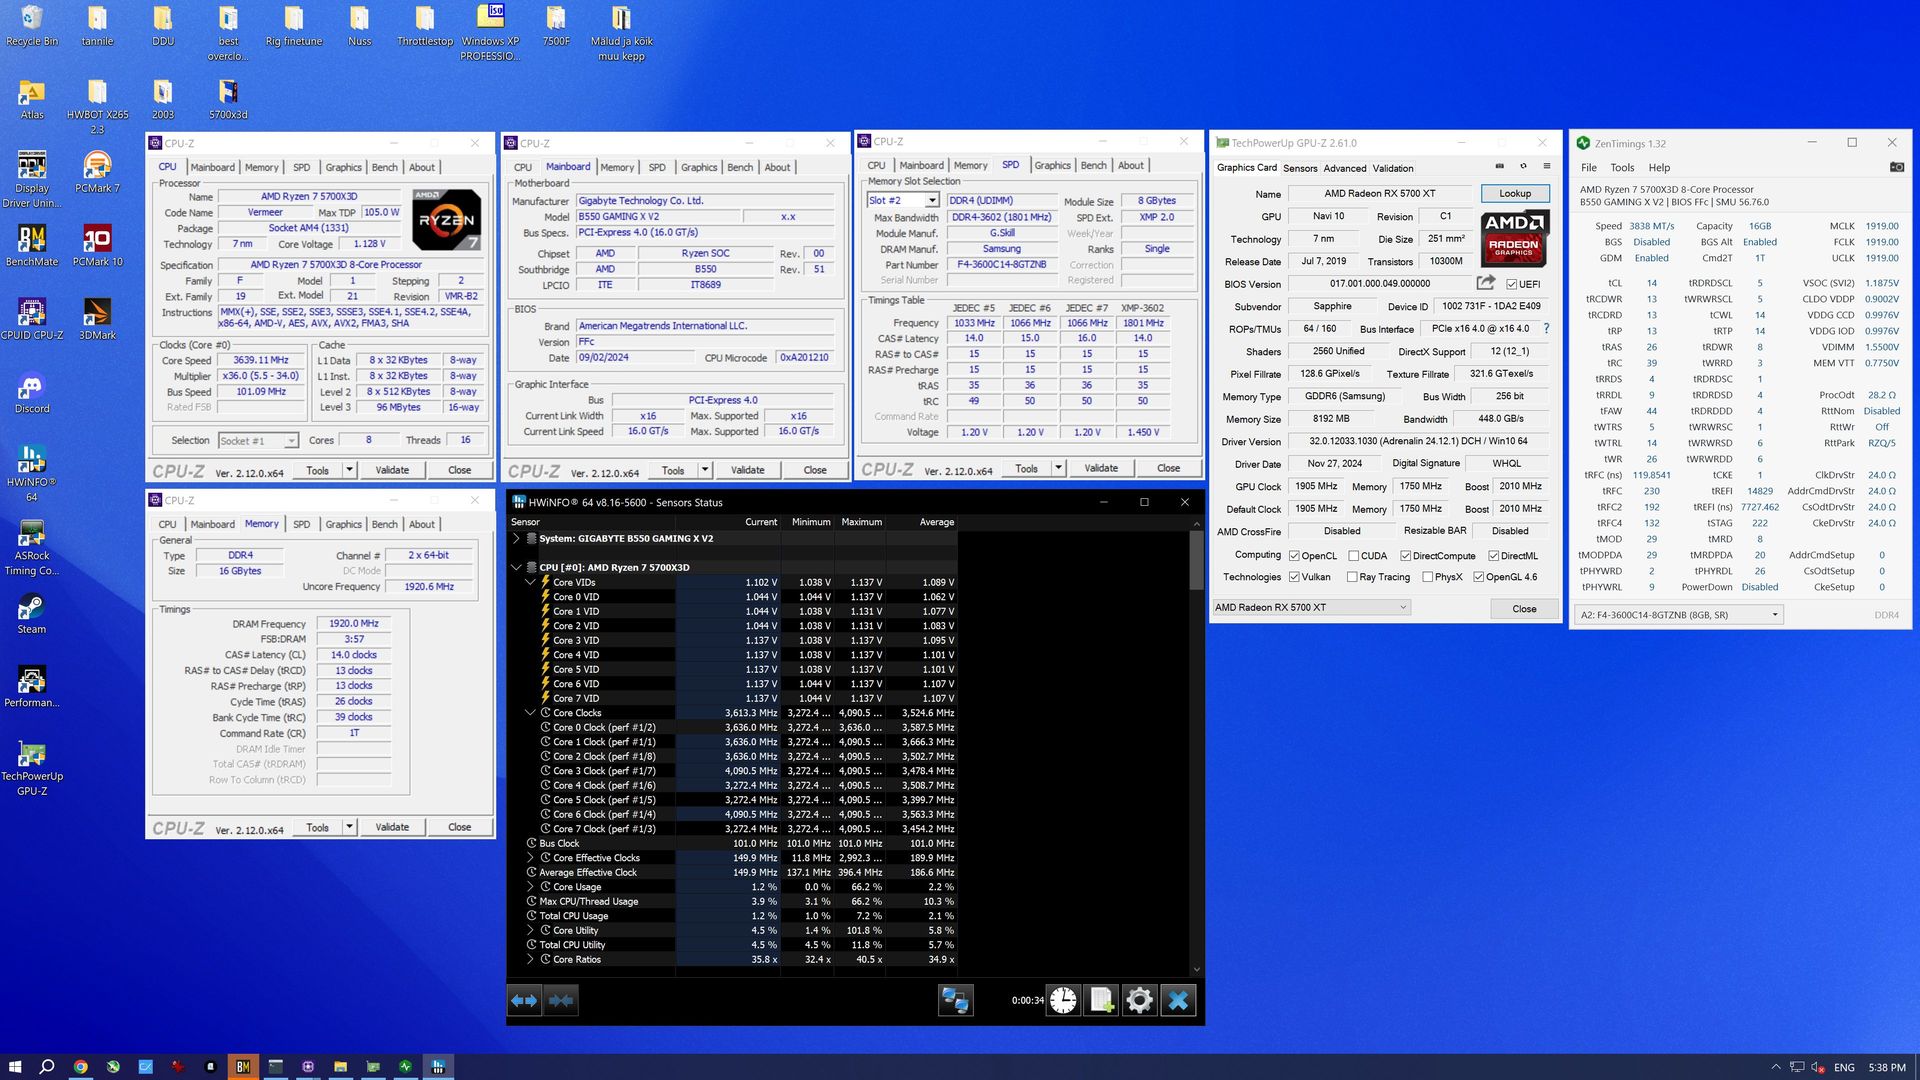Expand the Core Effective Clocks node
Viewport: 1920px width, 1080px height.
tap(530, 858)
